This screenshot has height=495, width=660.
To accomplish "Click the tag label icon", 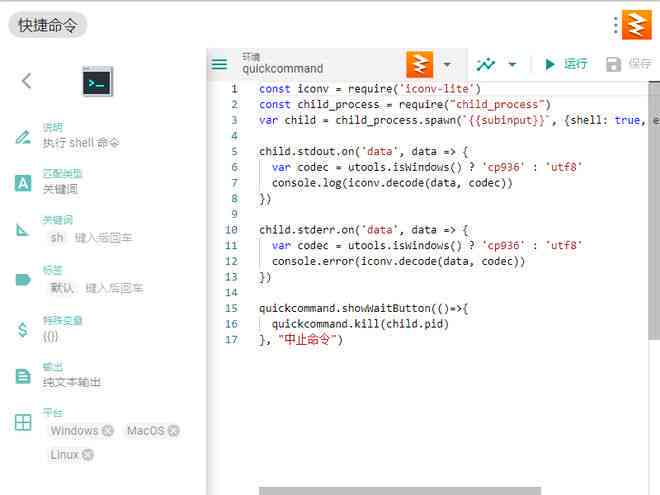I will tap(23, 279).
